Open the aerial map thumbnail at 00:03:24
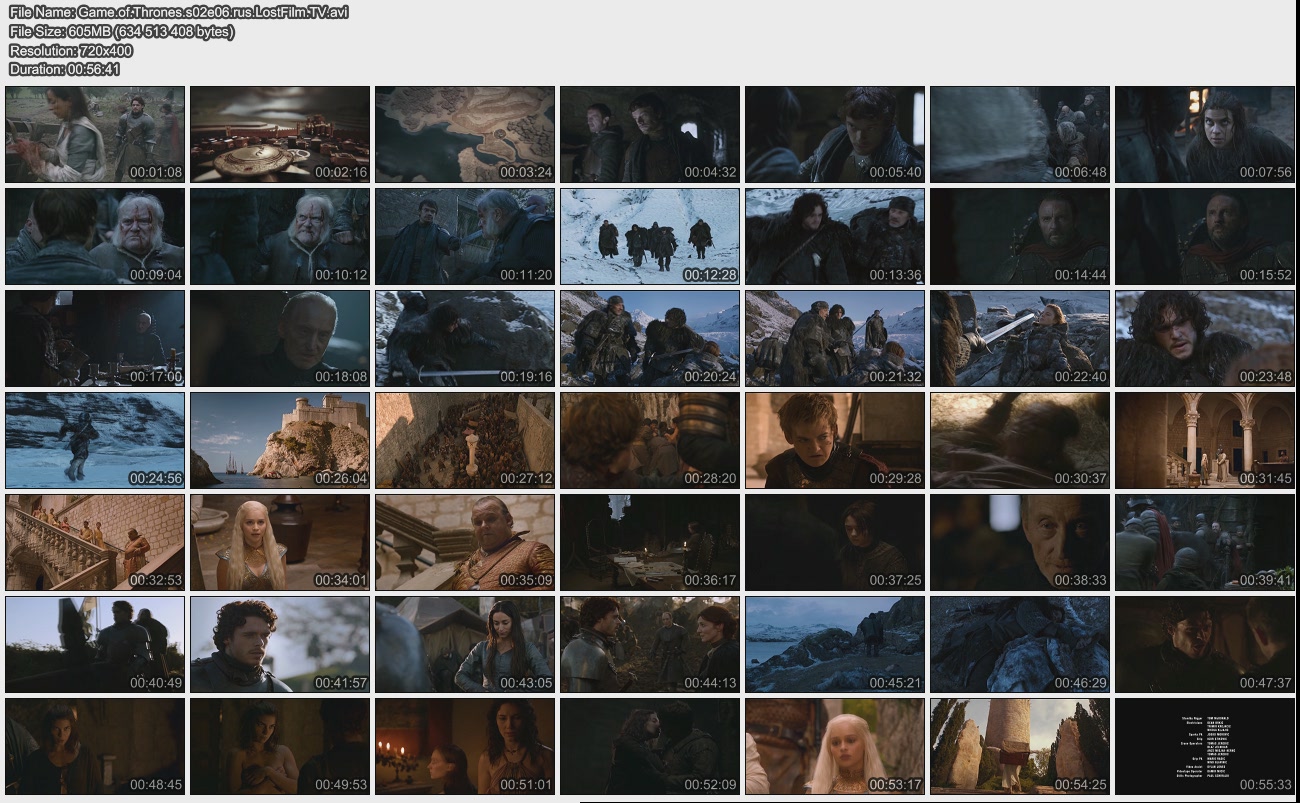1300x803 pixels. tap(465, 134)
